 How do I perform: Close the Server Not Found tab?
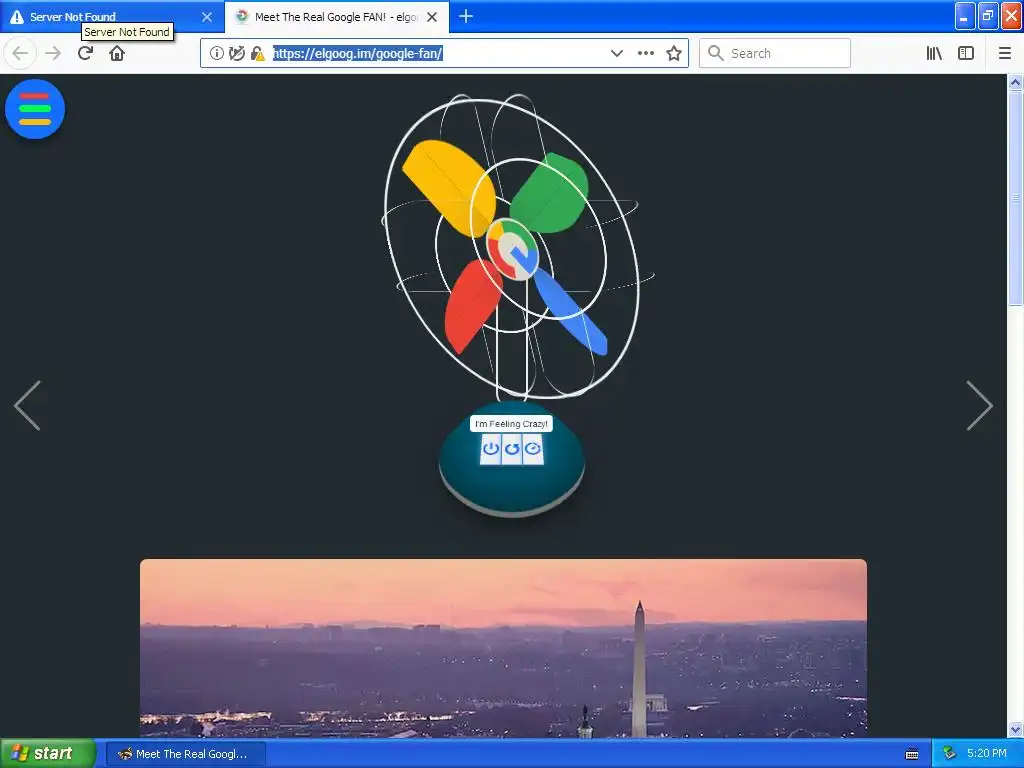(207, 17)
